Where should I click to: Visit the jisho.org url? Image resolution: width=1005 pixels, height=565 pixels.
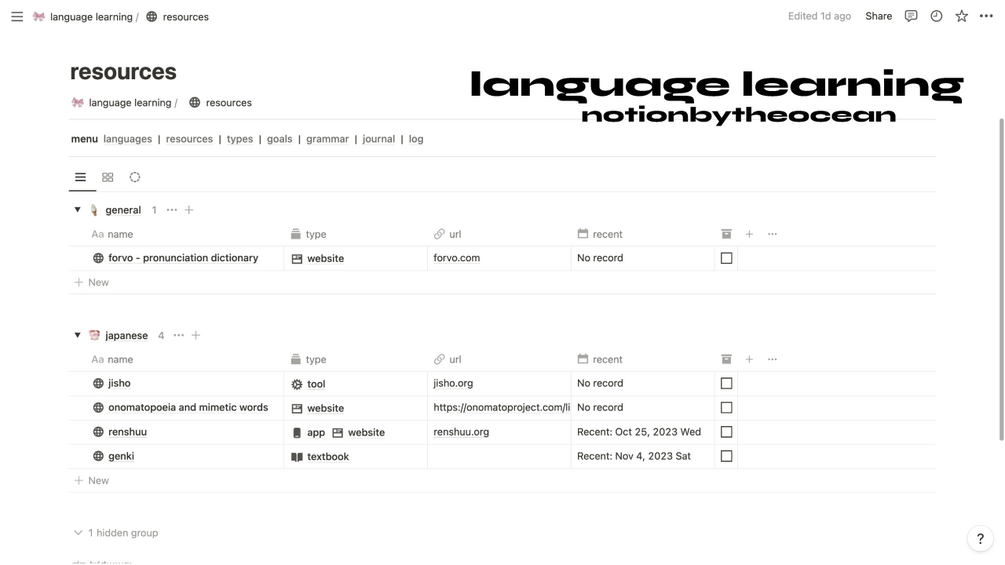tap(453, 383)
